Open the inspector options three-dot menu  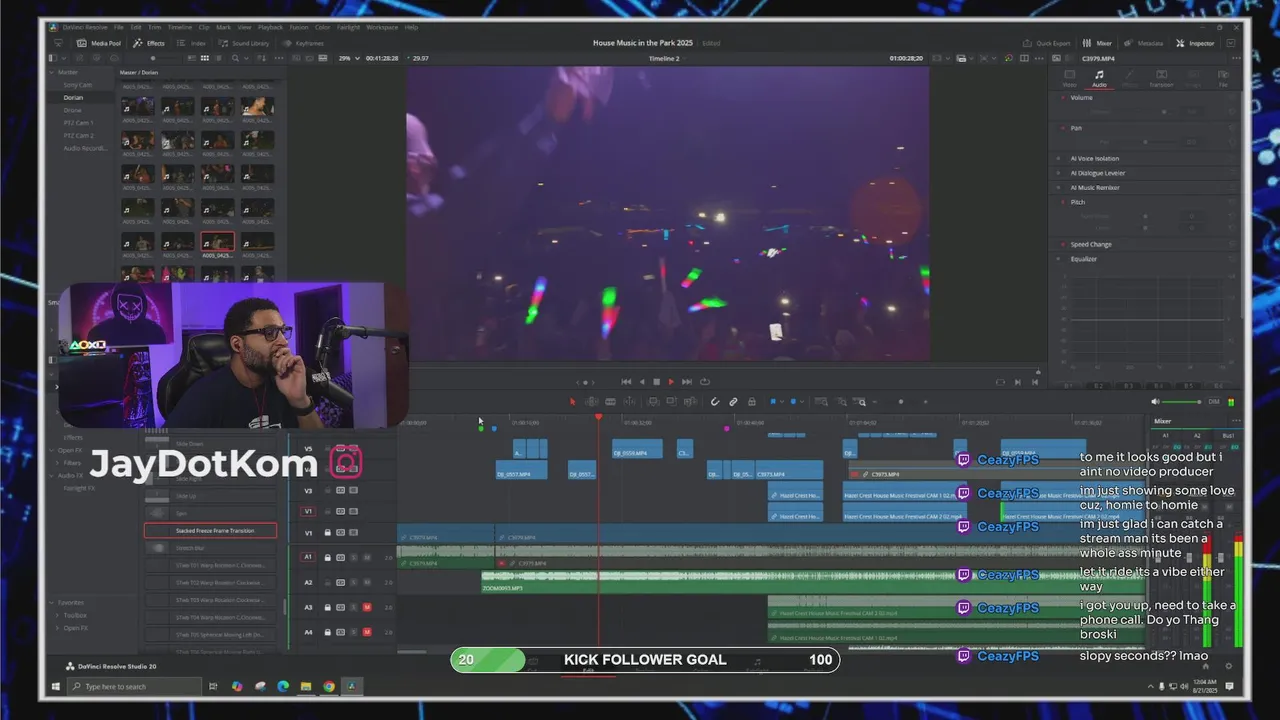pos(1234,58)
